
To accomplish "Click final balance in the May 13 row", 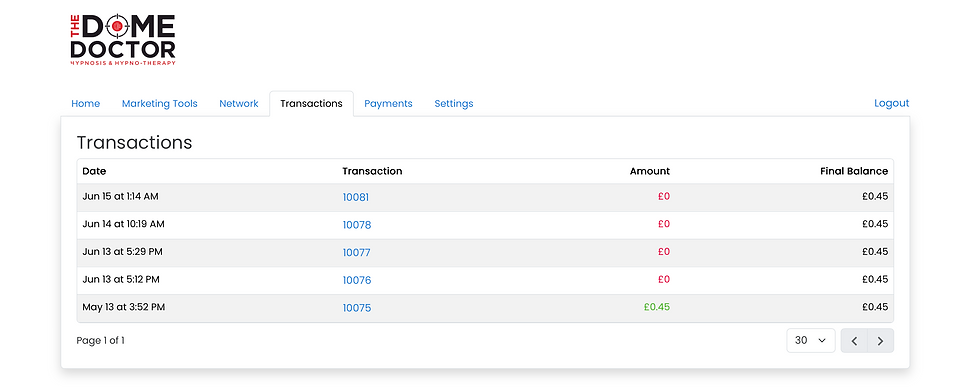I will pos(875,306).
